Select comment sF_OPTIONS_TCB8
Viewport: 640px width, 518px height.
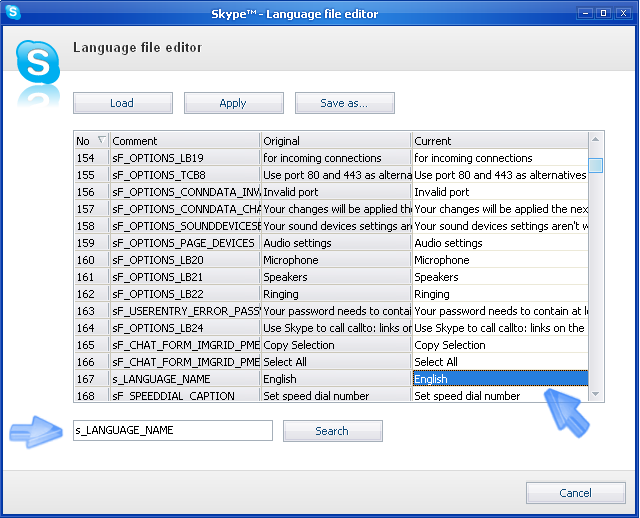[185, 175]
